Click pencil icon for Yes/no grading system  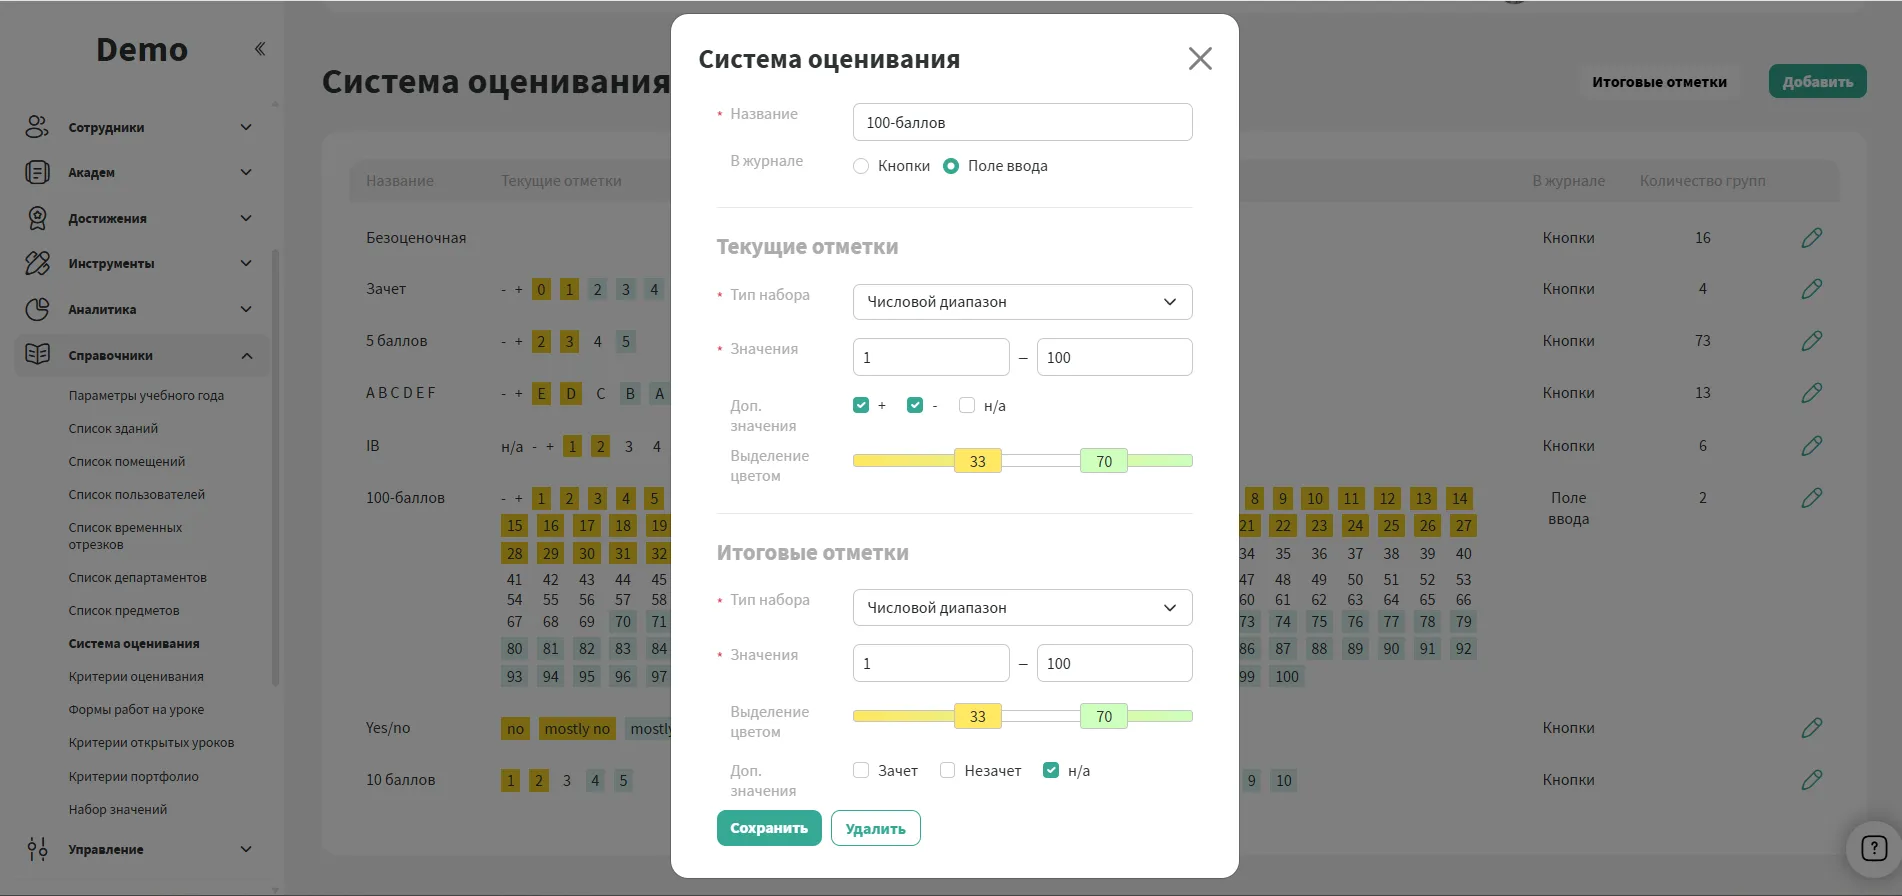click(x=1811, y=728)
